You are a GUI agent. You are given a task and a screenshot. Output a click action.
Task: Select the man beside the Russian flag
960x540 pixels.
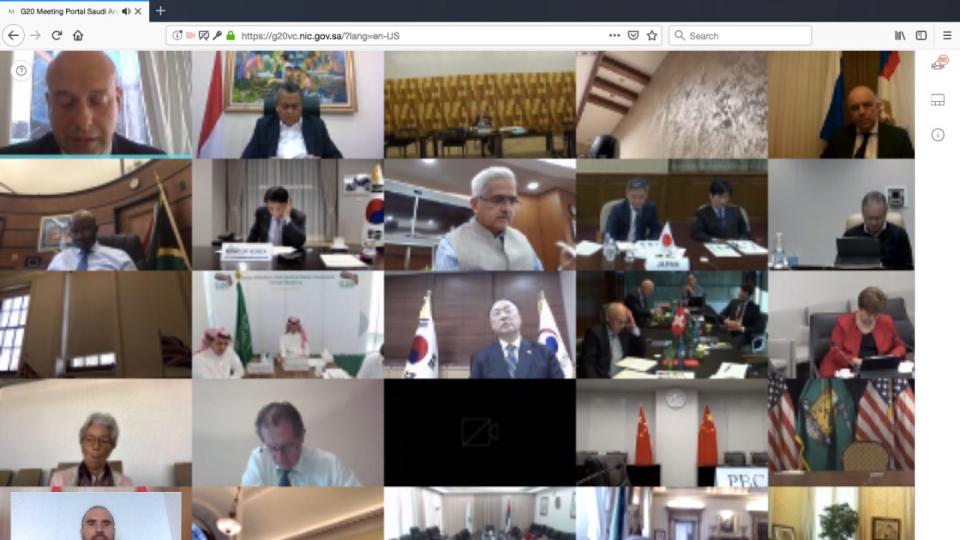click(841, 105)
